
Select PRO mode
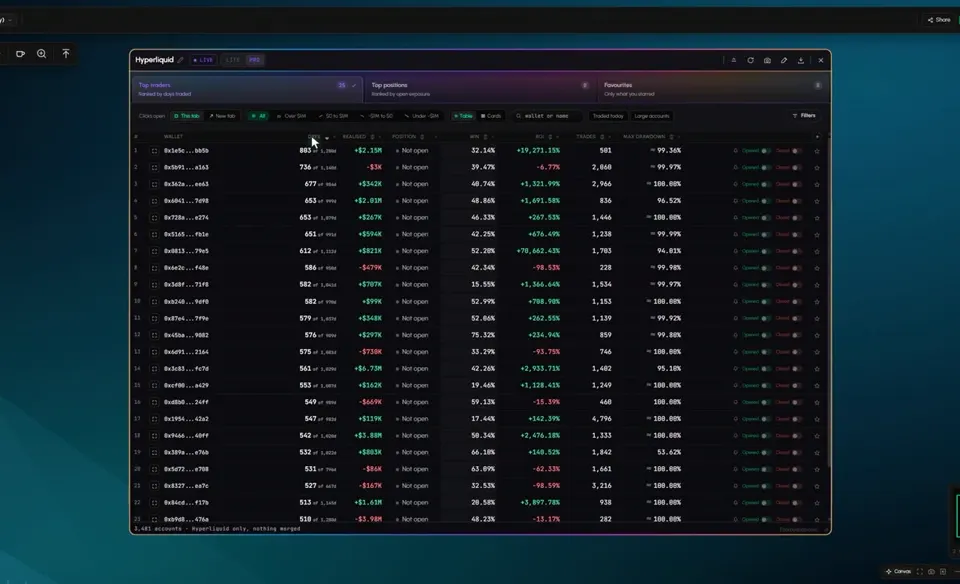click(x=255, y=60)
